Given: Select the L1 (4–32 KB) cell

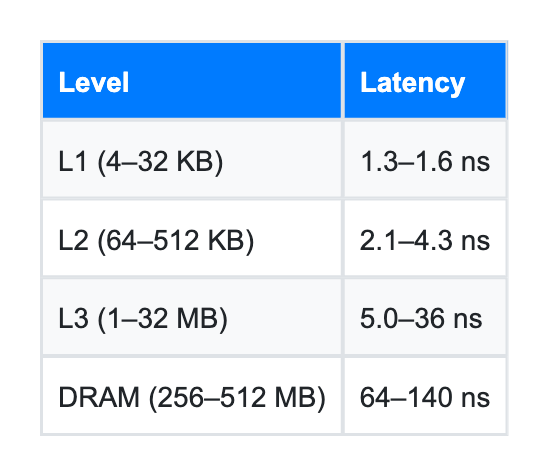Looking at the screenshot, I should click(192, 160).
